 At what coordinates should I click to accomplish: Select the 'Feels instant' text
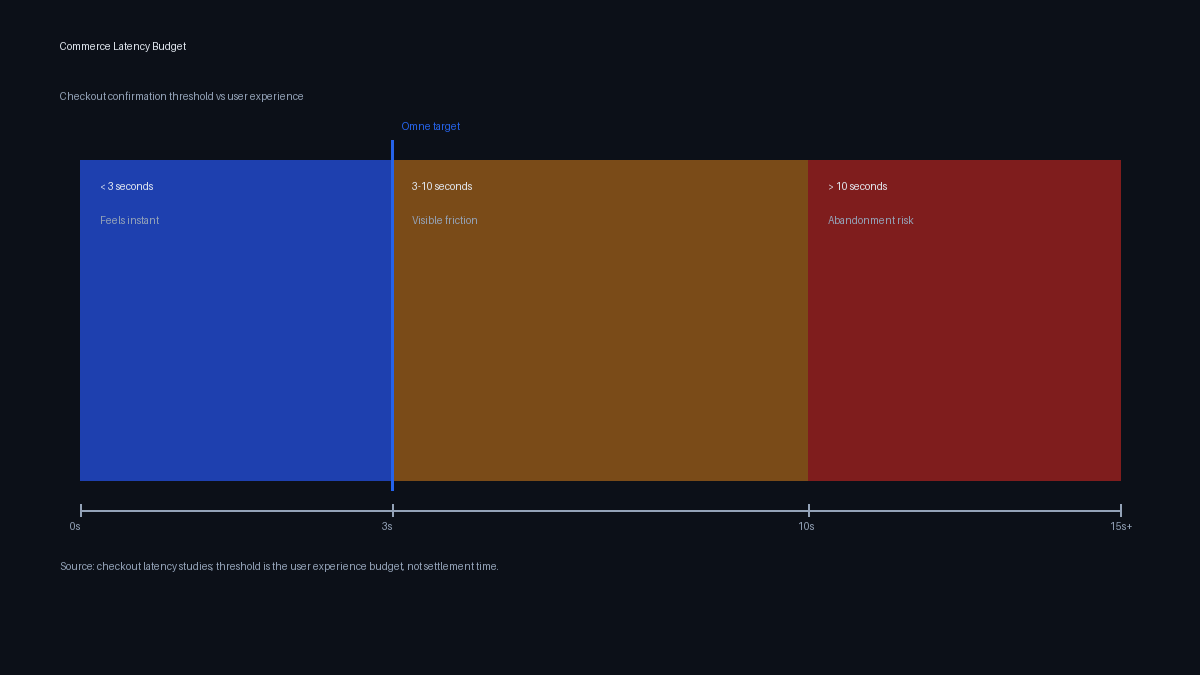129,221
